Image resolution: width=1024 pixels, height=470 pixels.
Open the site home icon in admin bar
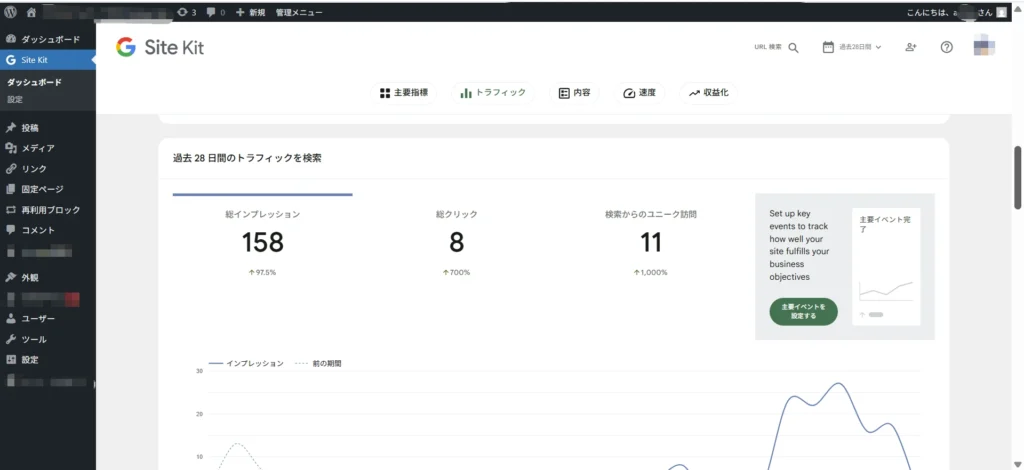coord(31,12)
